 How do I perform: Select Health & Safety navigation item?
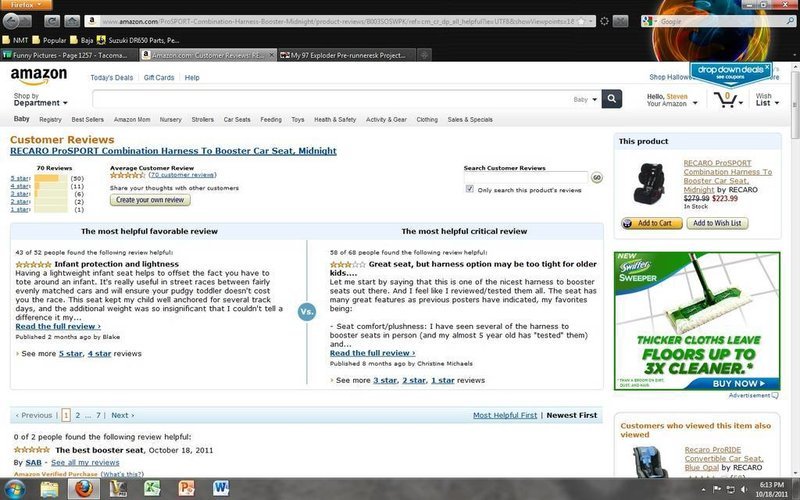[x=335, y=119]
